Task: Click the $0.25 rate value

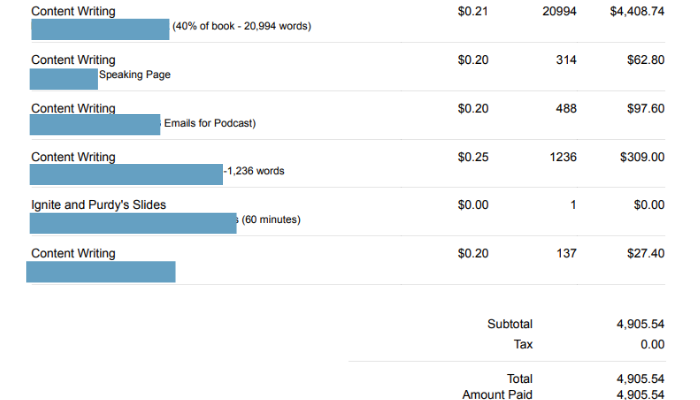Action: tap(473, 157)
